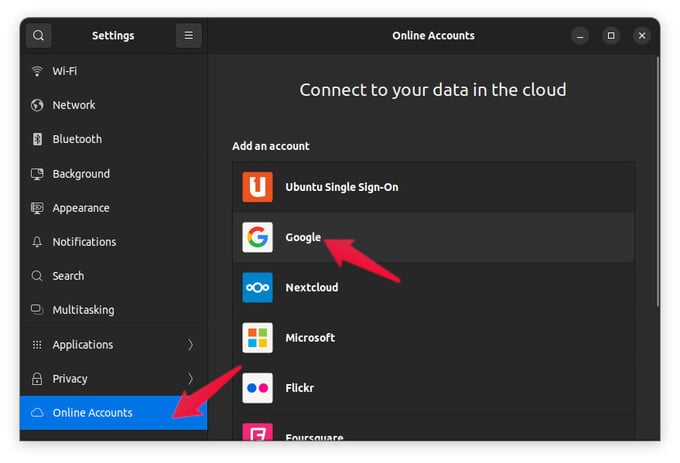
Task: Add a Google account
Action: (434, 237)
